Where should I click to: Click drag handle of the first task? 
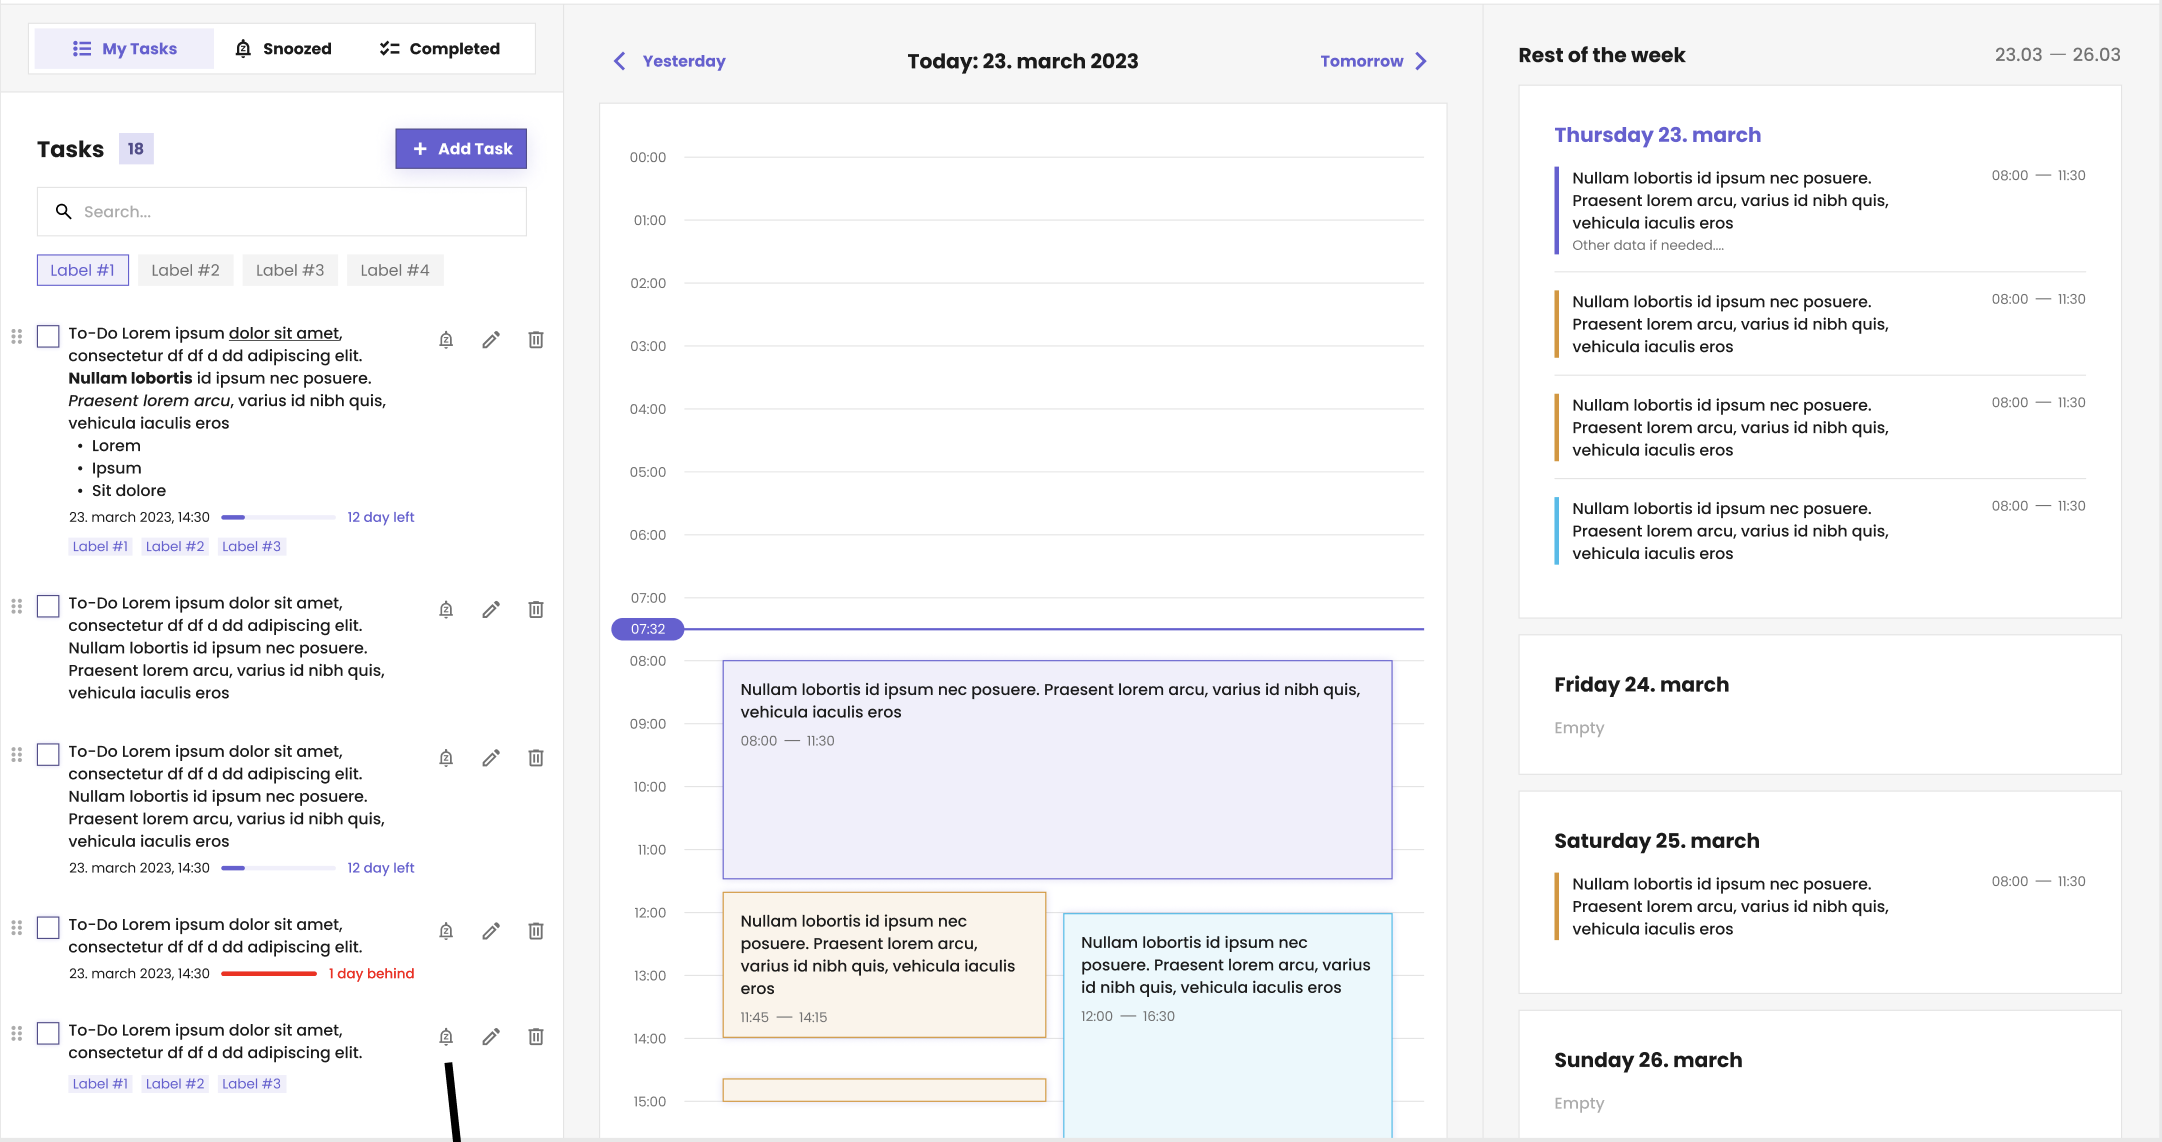(x=17, y=336)
